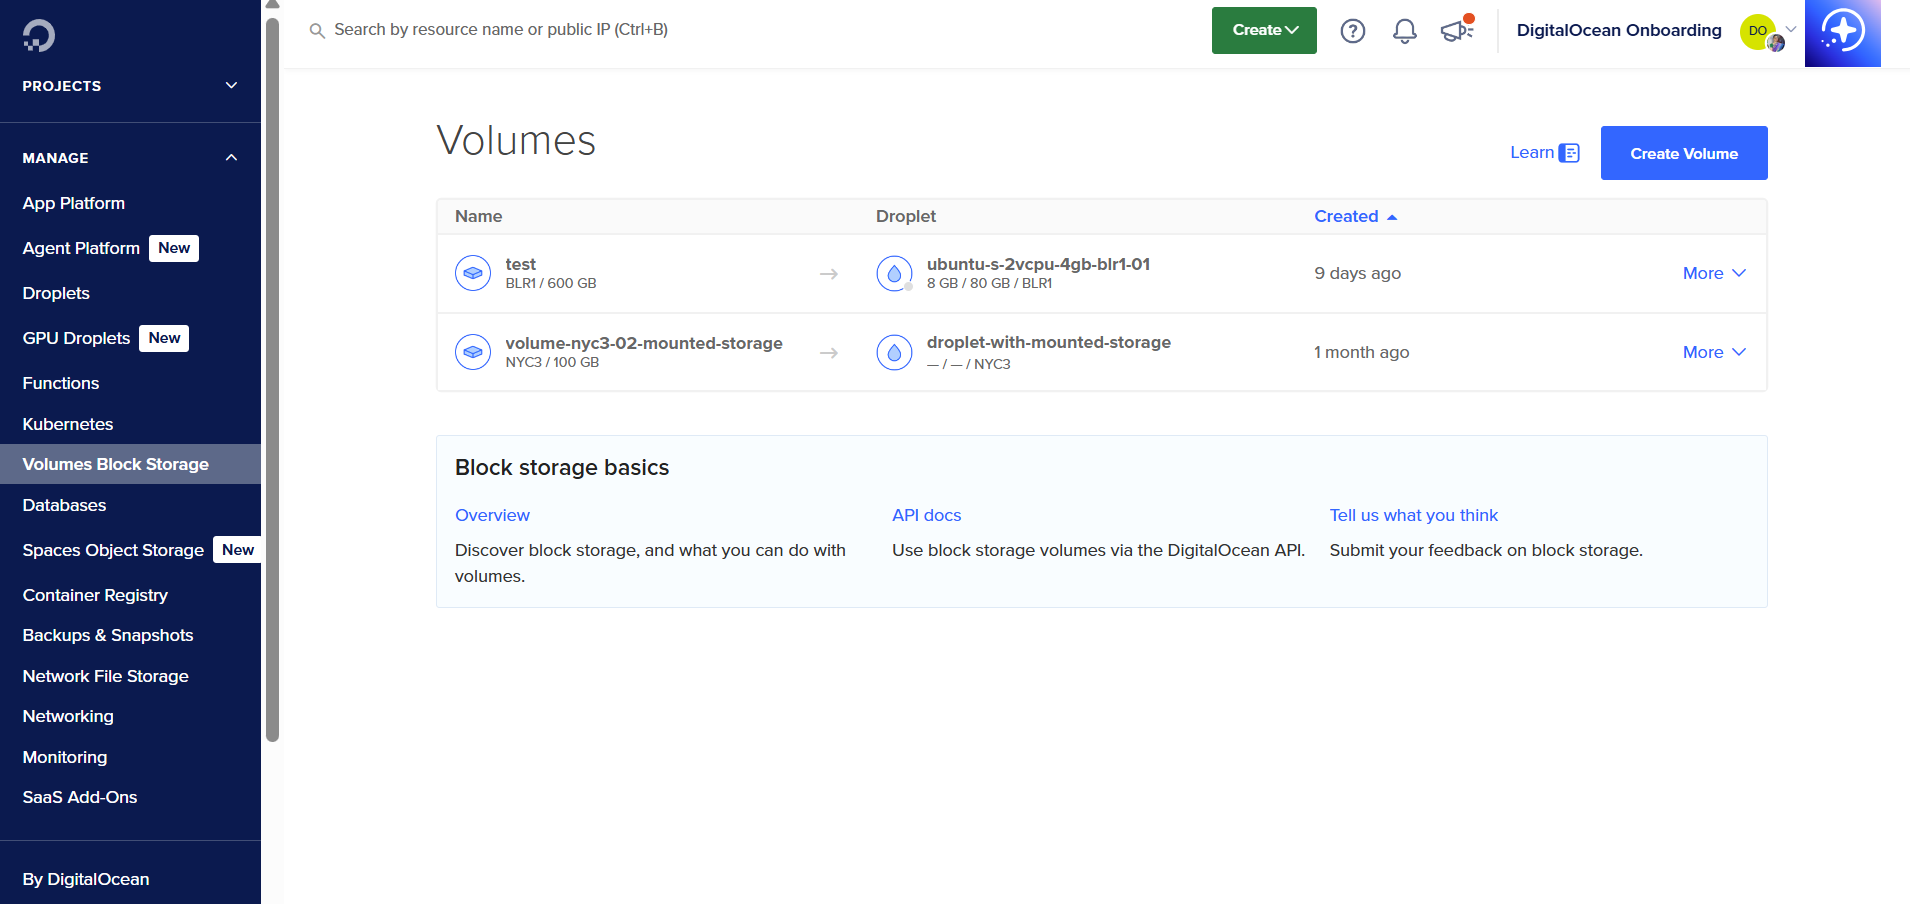Open the More menu for test volume
The image size is (1910, 904).
[1713, 272]
